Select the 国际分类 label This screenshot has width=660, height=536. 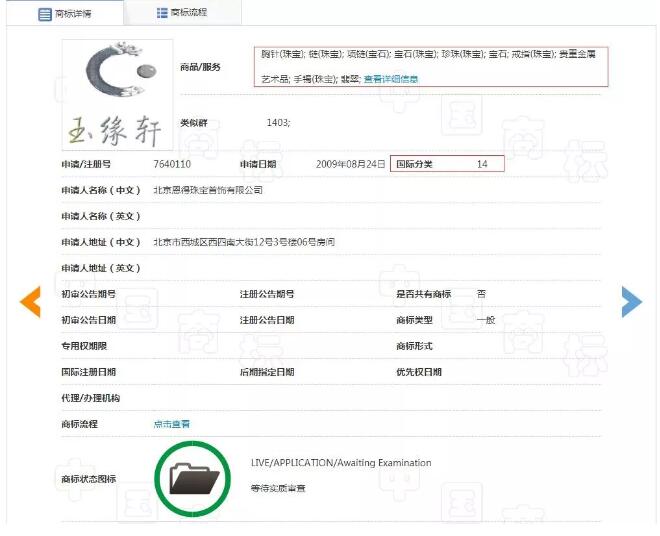[414, 164]
